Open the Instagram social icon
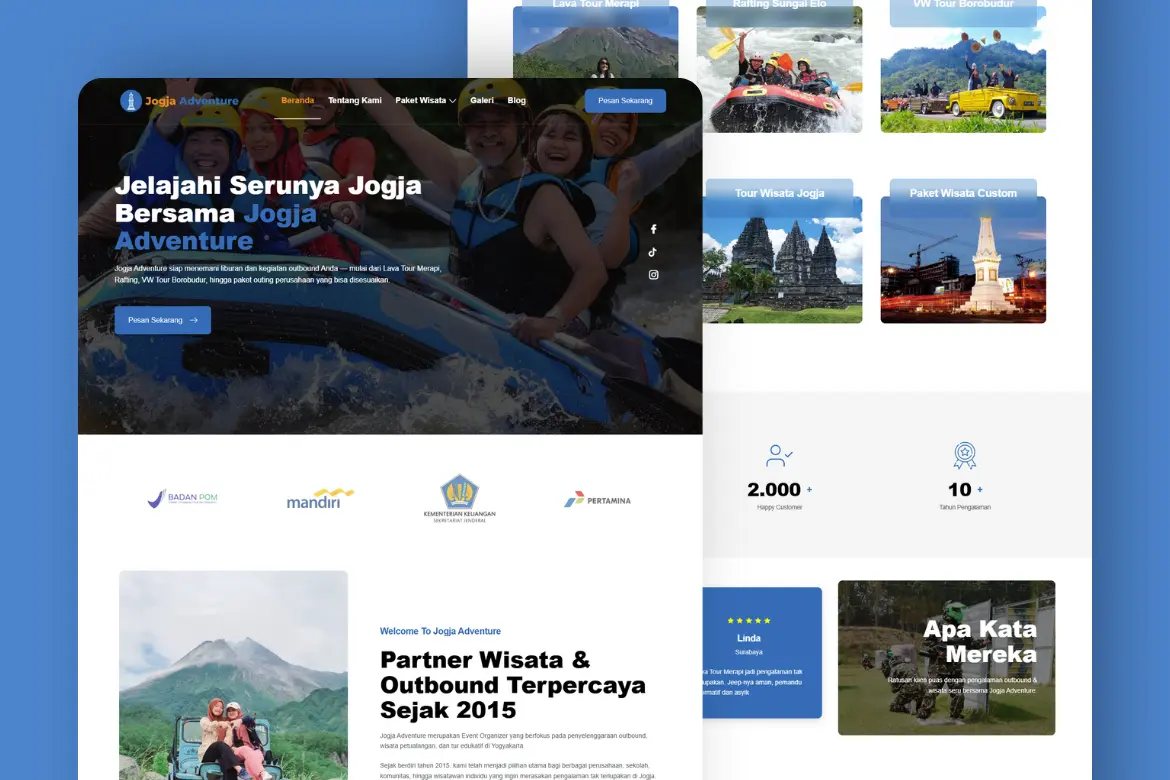This screenshot has height=780, width=1170. (x=653, y=275)
